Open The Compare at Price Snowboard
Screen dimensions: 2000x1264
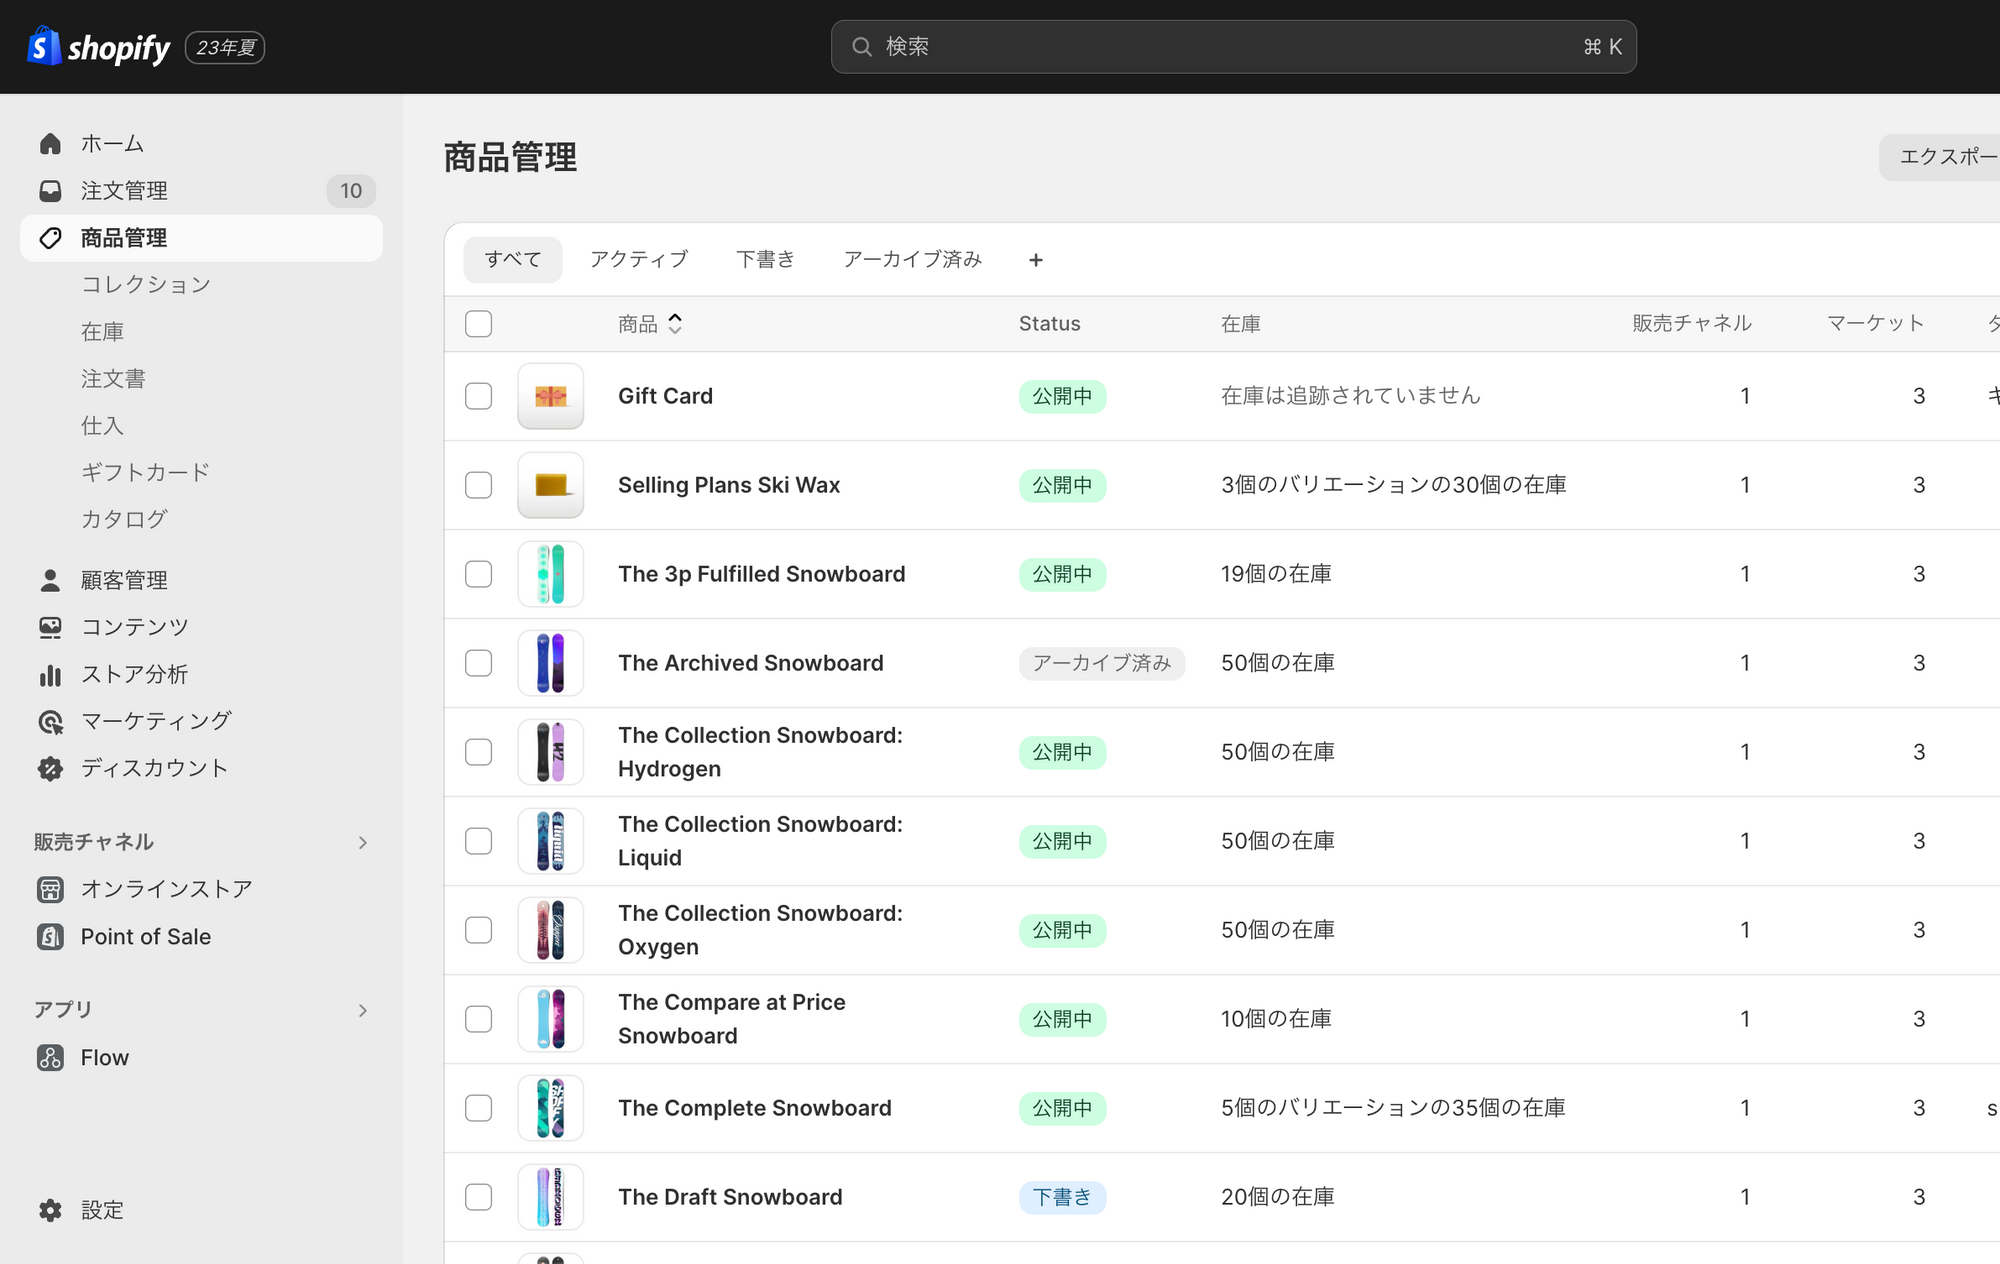click(732, 1019)
